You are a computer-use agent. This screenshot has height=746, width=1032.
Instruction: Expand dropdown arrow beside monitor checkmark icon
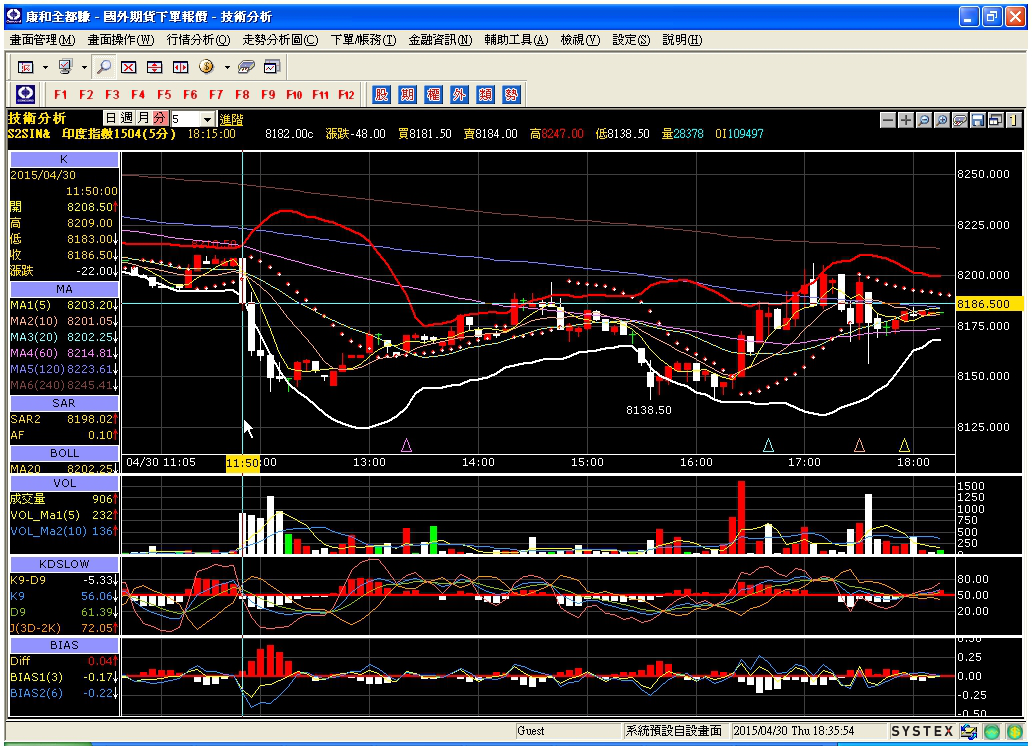84,67
